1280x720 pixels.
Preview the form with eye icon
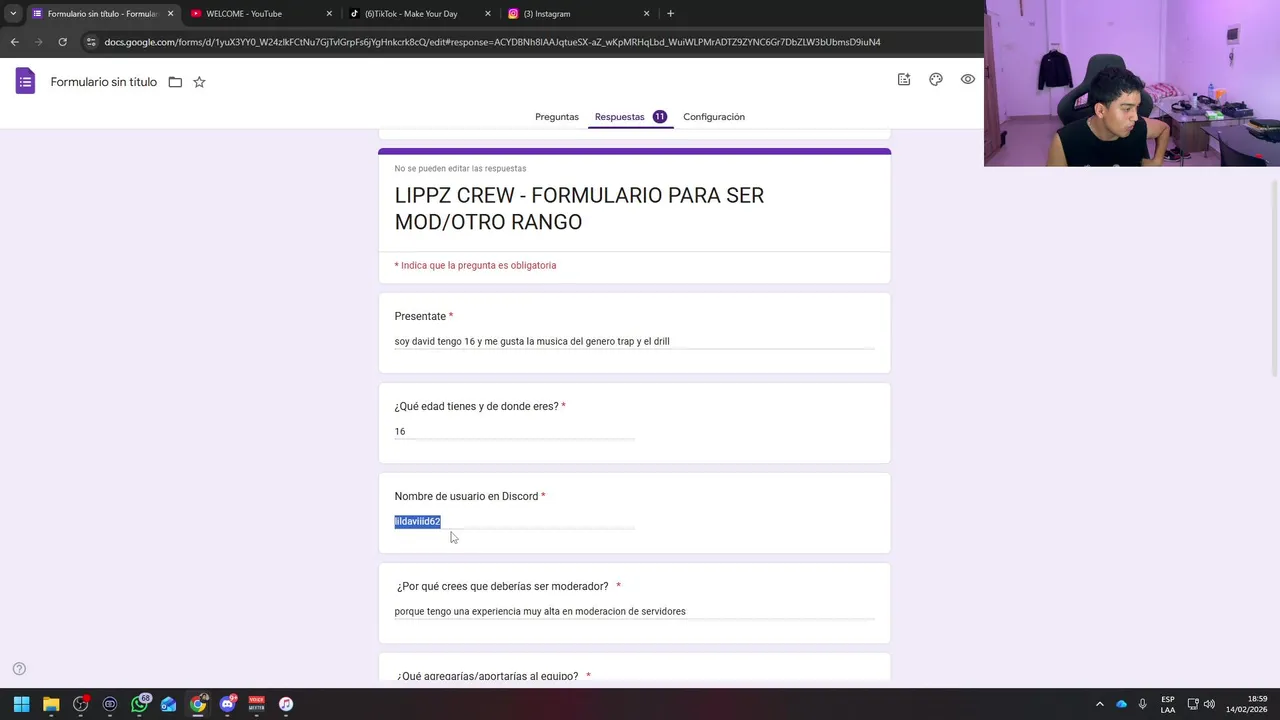coord(968,79)
